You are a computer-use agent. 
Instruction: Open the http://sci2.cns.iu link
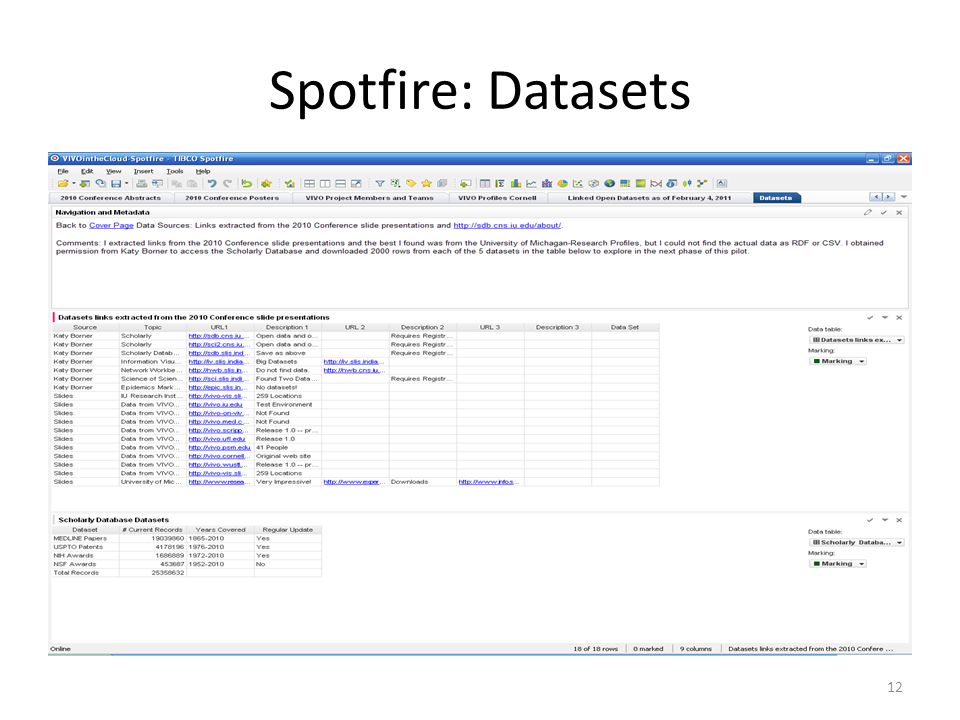click(219, 345)
